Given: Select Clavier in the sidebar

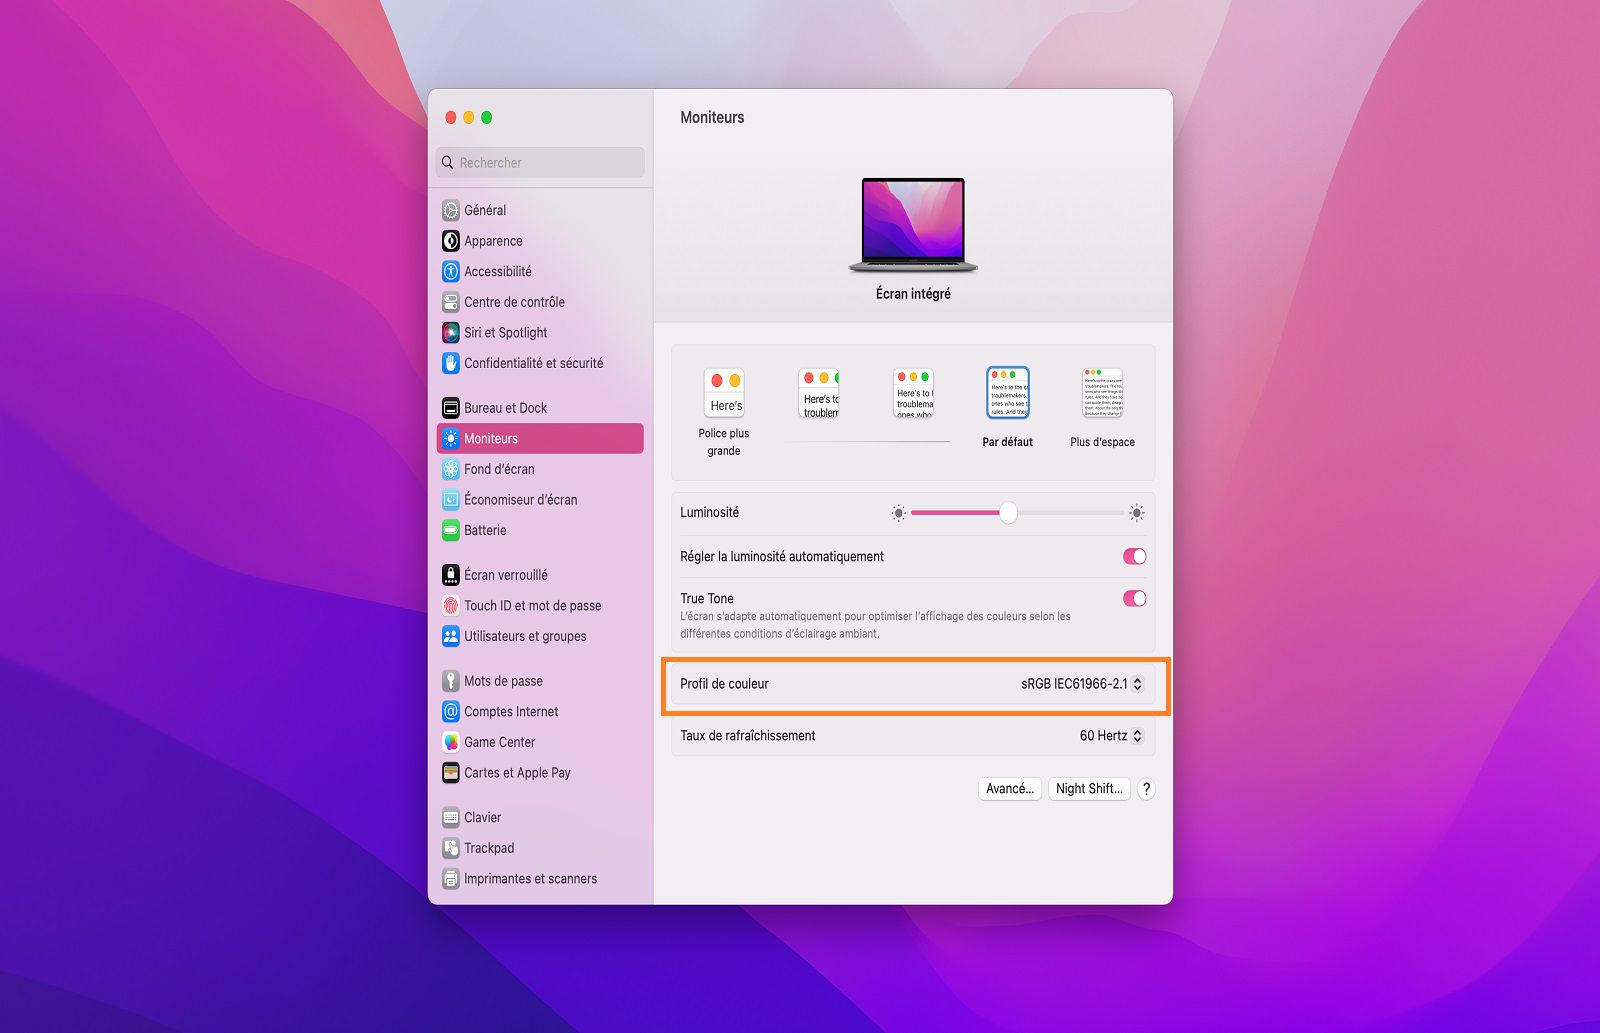Looking at the screenshot, I should point(540,818).
